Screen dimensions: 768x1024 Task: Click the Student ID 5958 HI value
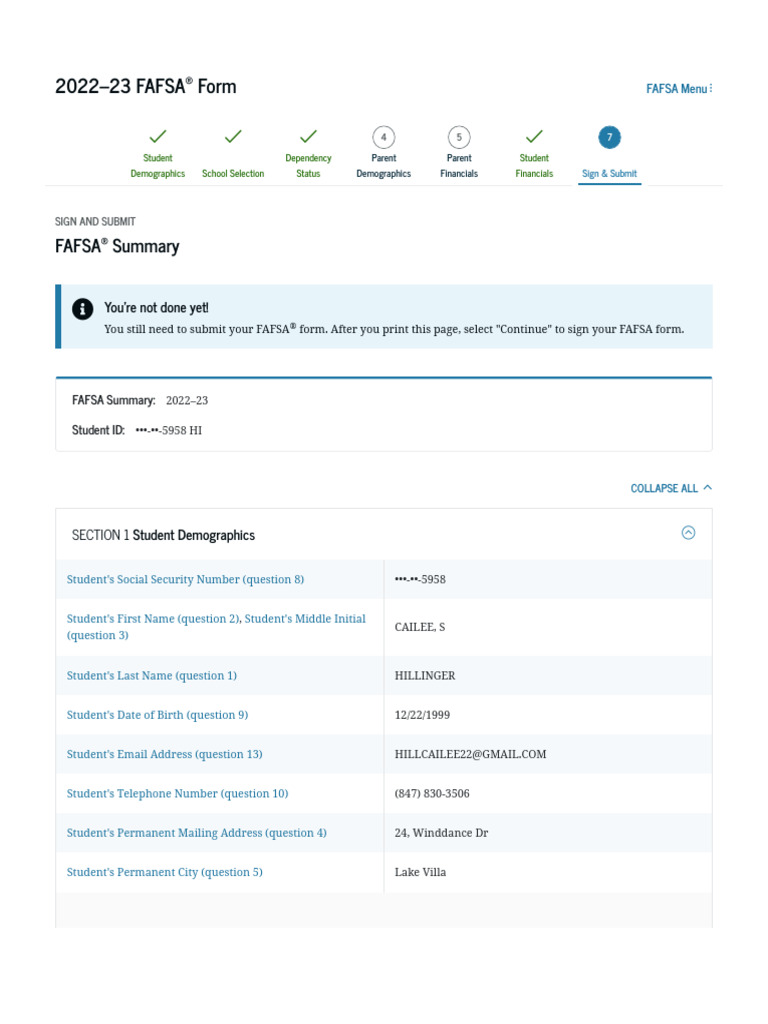168,430
